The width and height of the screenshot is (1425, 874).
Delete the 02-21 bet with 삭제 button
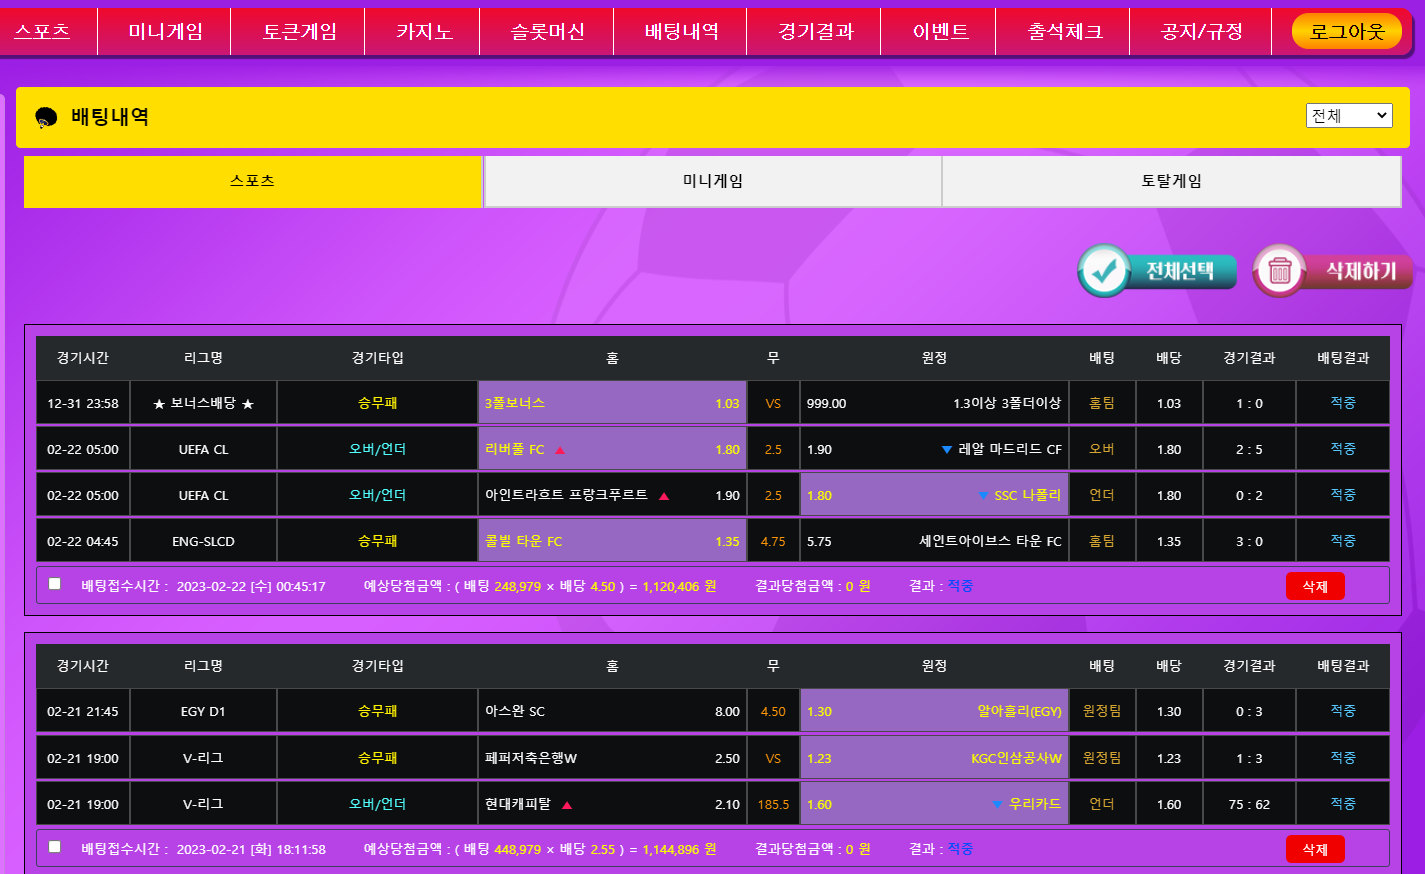tap(1314, 849)
